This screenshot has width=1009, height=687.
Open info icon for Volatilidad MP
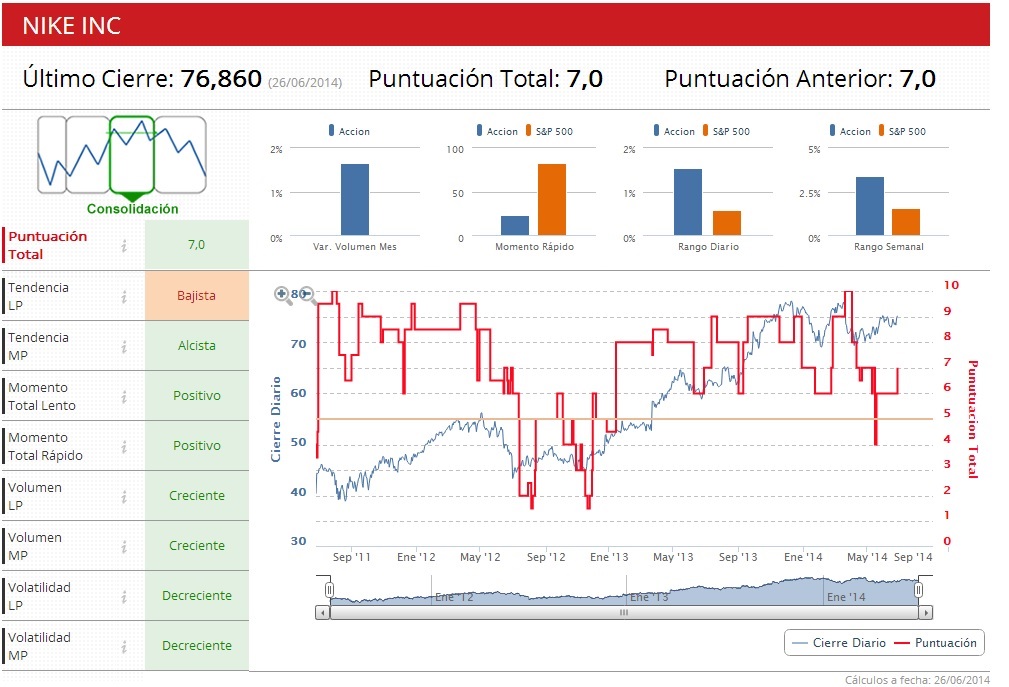(x=124, y=646)
